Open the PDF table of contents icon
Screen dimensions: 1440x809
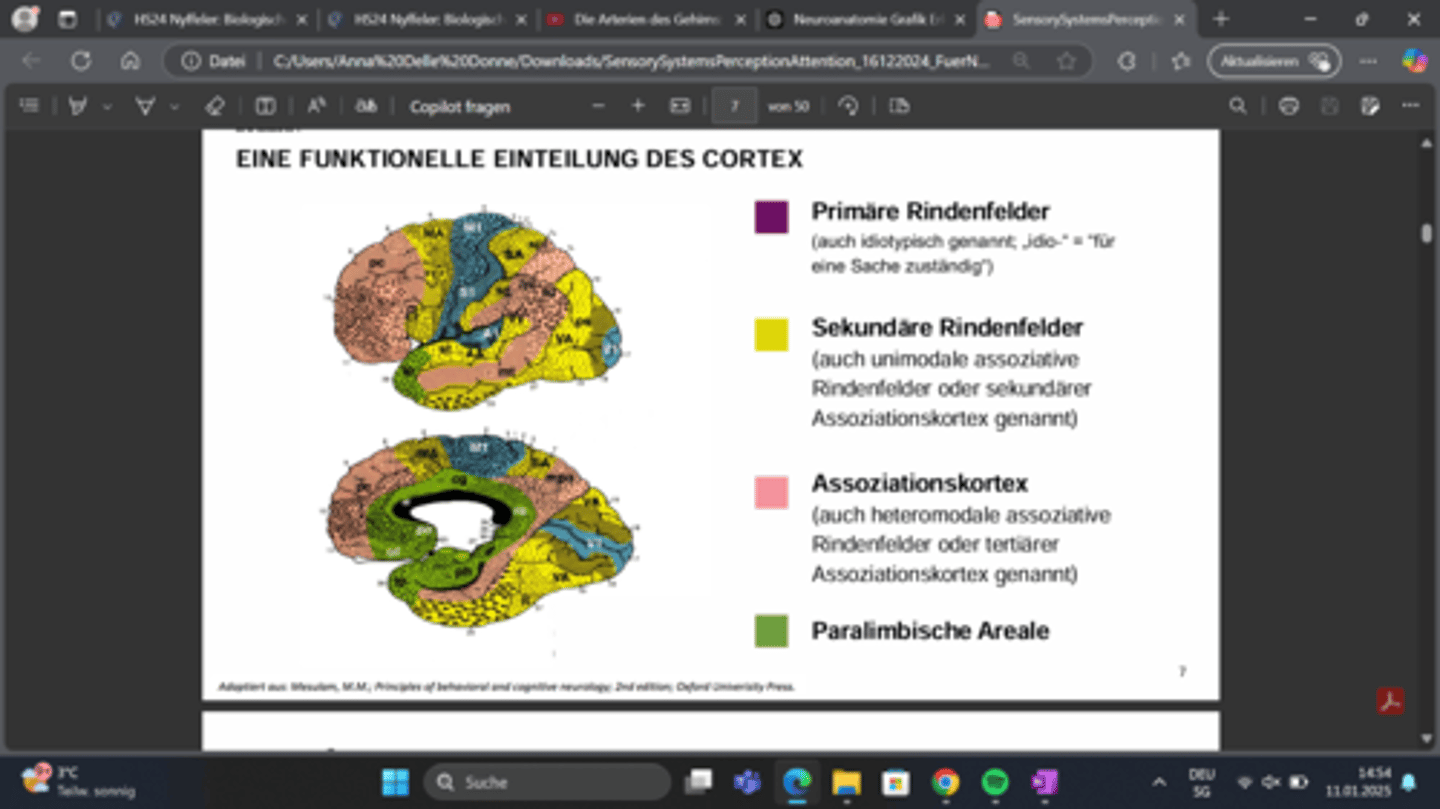click(x=30, y=106)
